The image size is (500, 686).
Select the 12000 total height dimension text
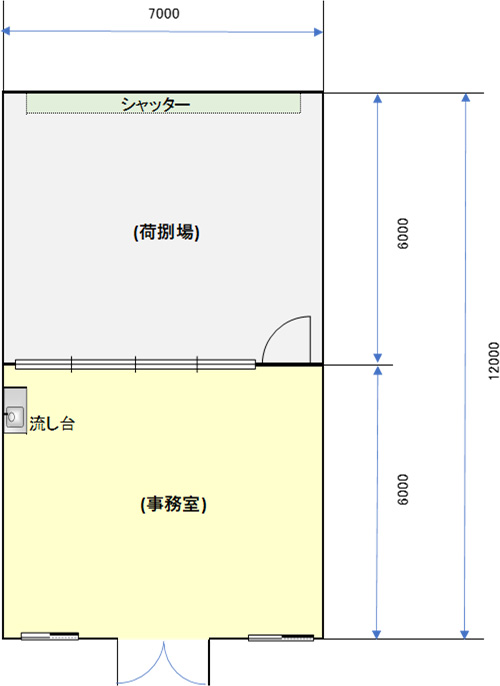click(x=493, y=361)
